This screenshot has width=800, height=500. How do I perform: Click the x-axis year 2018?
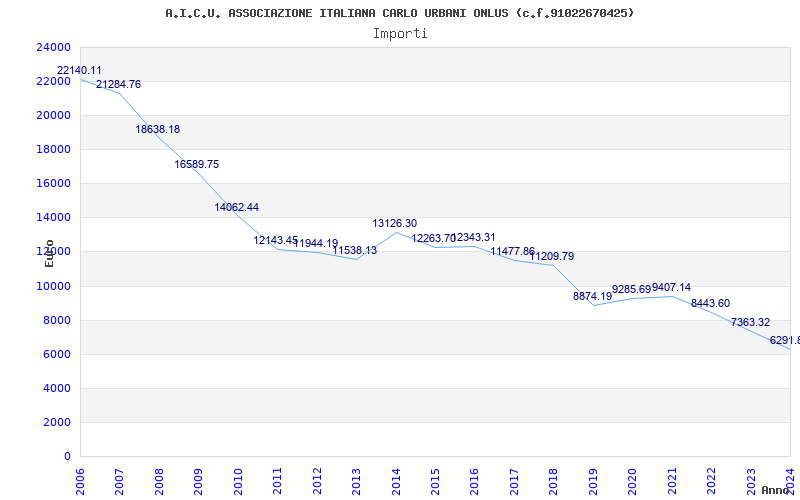point(554,481)
